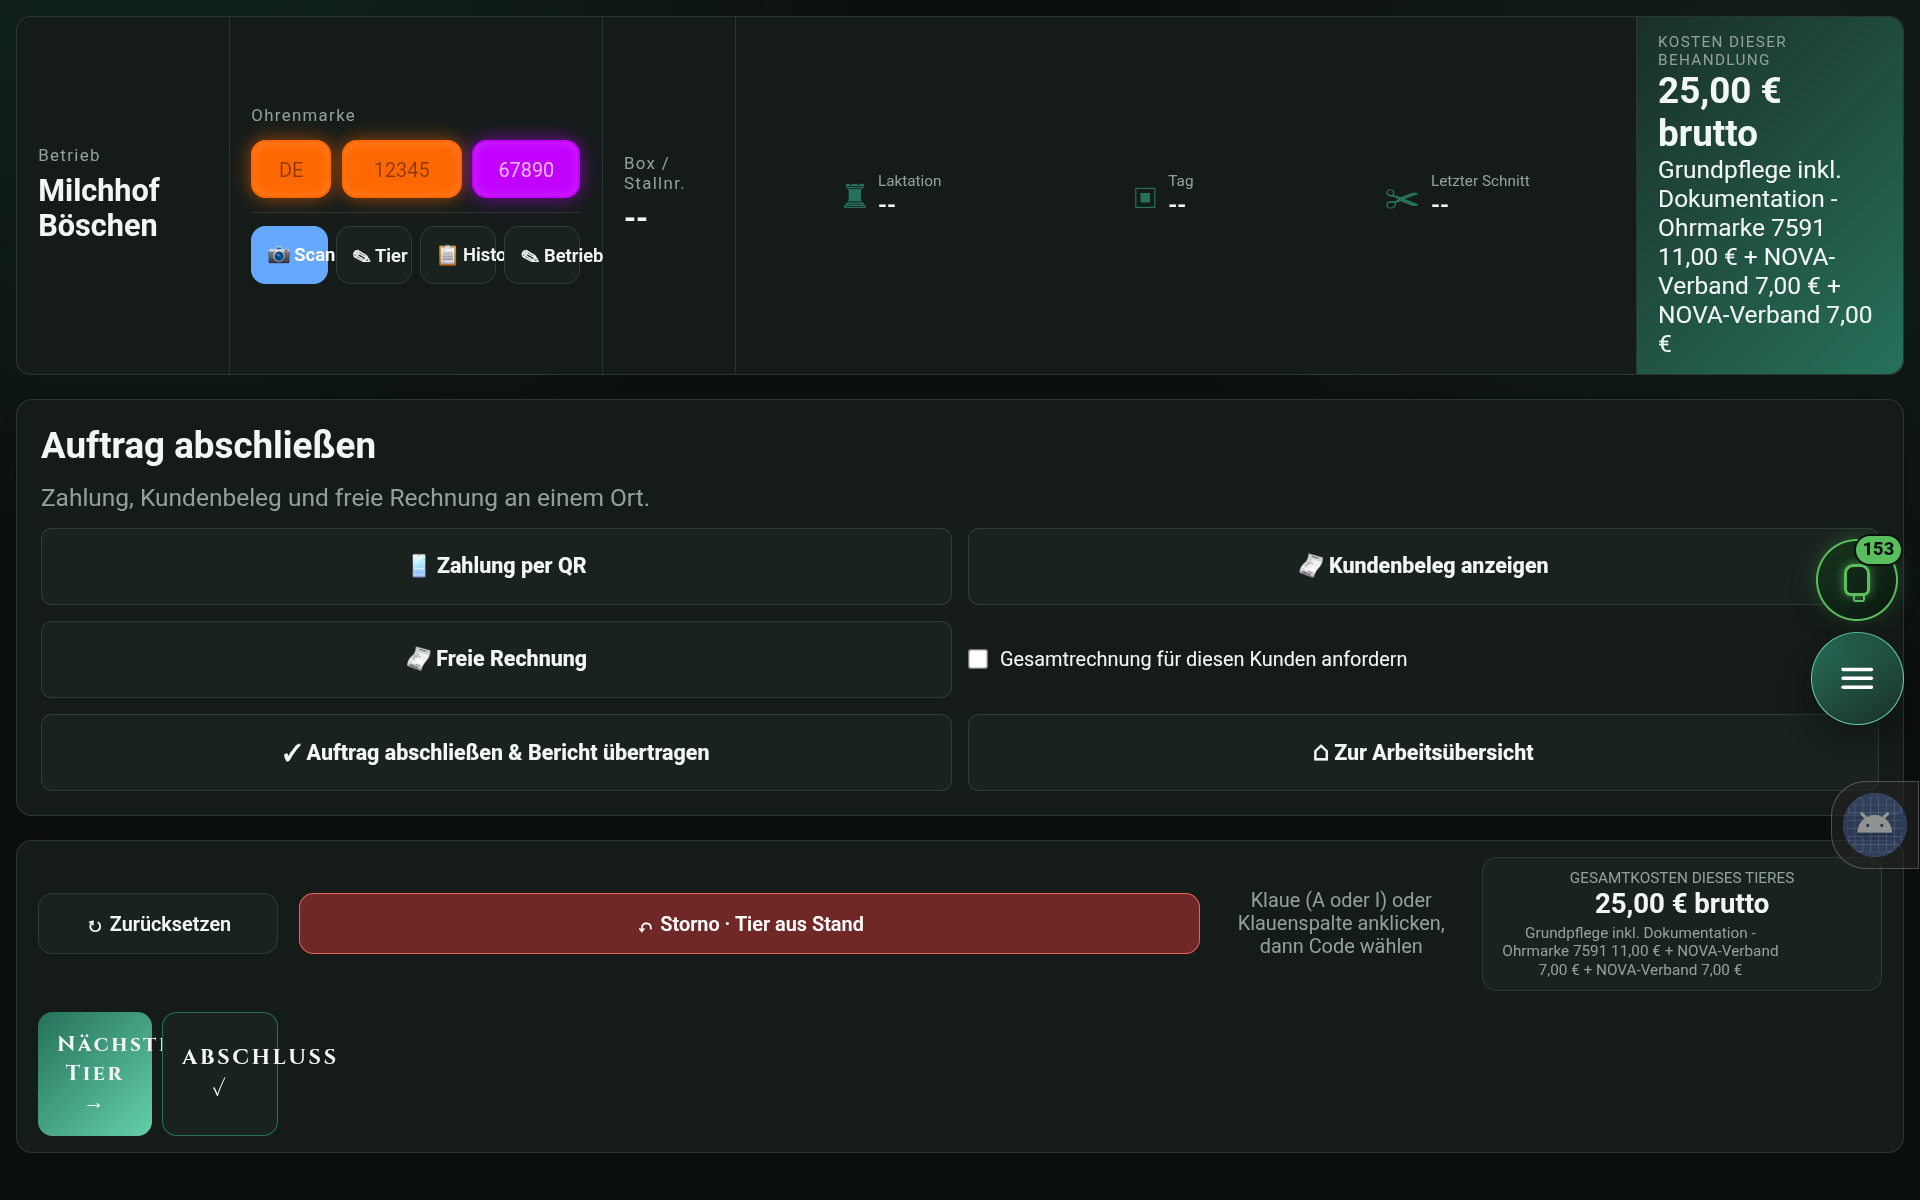
Task: Show Kundenbeleg anzeigen receipt
Action: coord(1423,566)
